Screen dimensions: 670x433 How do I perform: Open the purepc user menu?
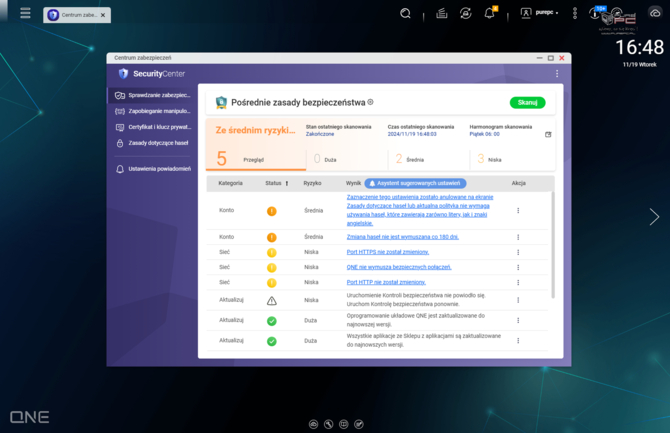pyautogui.click(x=539, y=13)
